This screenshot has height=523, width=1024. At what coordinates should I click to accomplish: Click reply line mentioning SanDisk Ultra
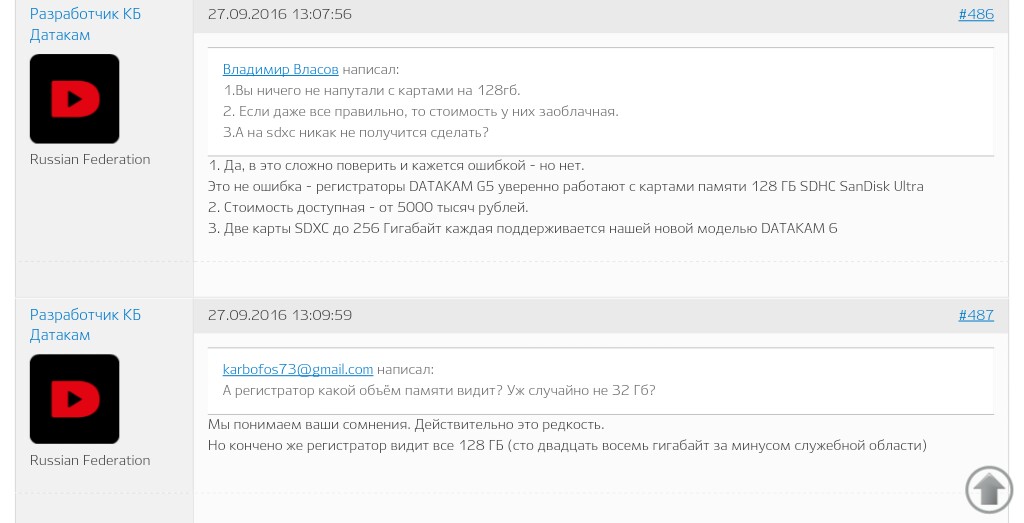[x=565, y=186]
